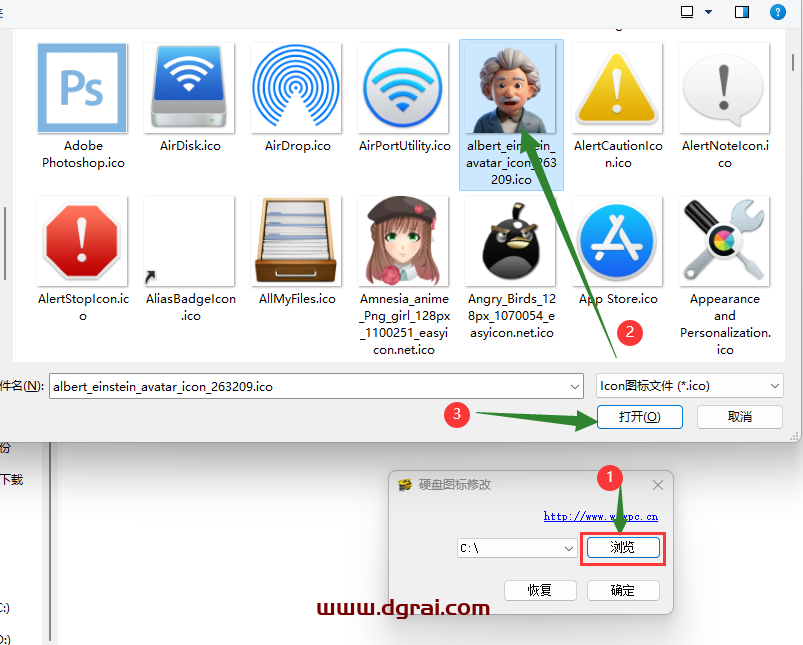The width and height of the screenshot is (803, 645).
Task: Click the Adobe Photoshop.ico name label
Action: [x=83, y=154]
